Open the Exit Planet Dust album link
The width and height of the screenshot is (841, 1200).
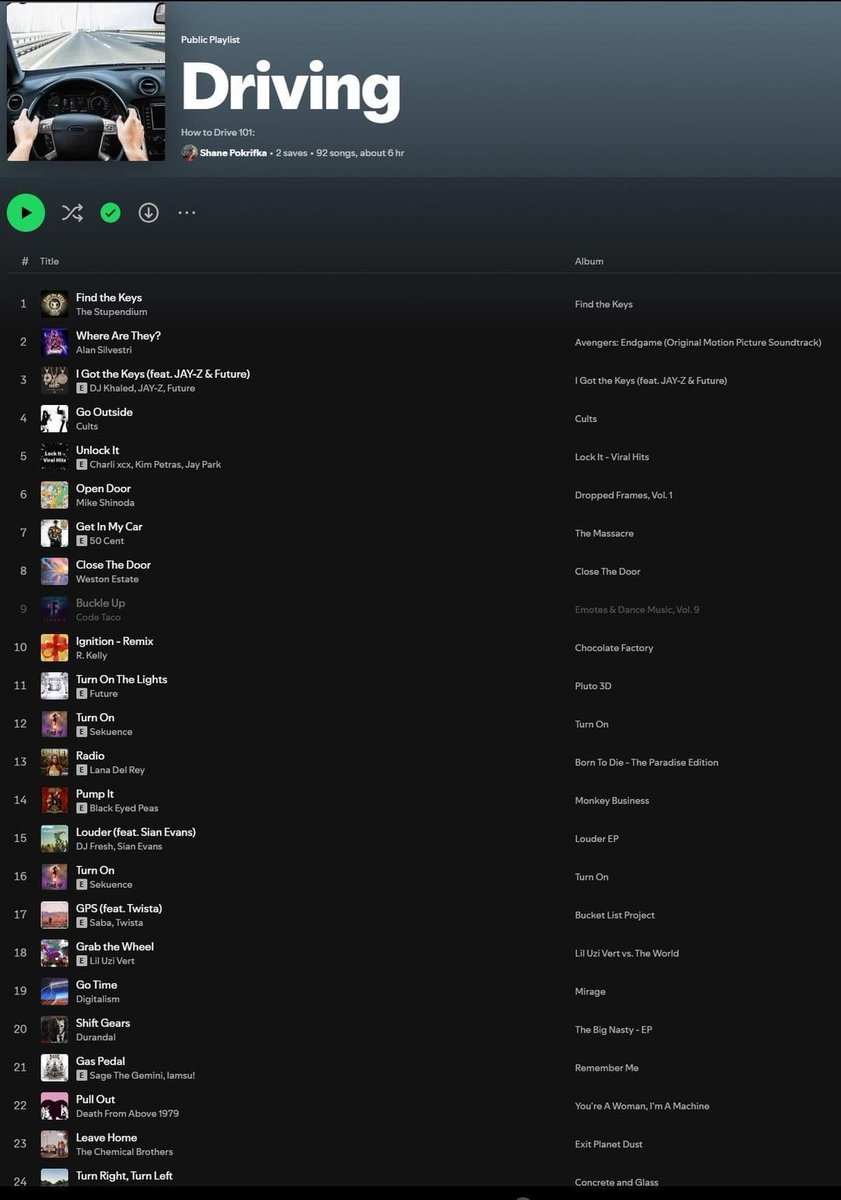click(609, 1144)
